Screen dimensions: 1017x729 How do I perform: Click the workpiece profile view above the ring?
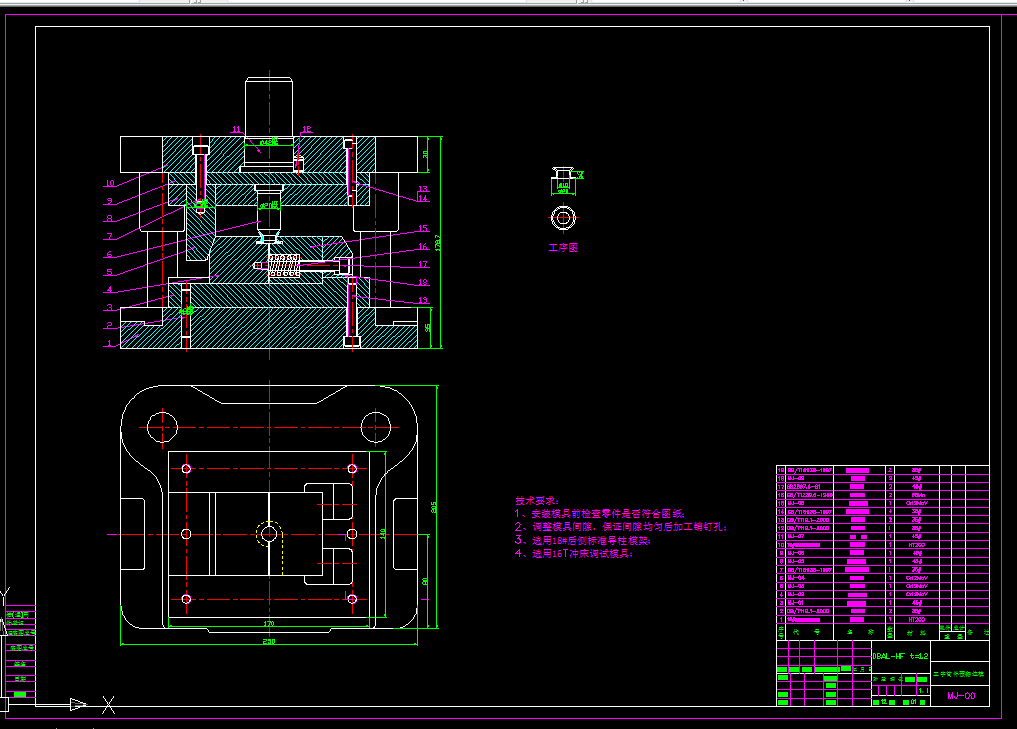(x=563, y=175)
